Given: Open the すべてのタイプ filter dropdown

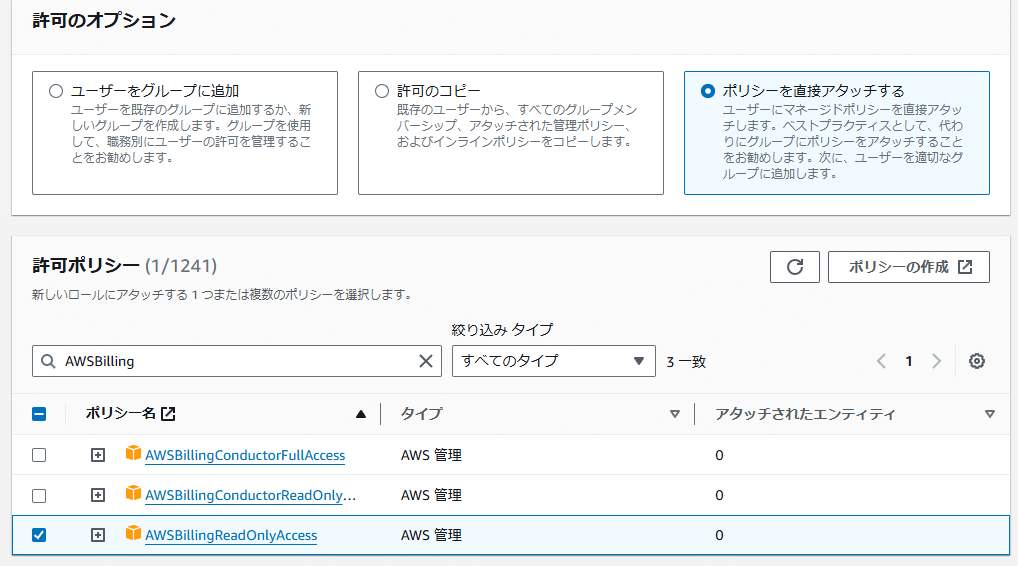Looking at the screenshot, I should tap(554, 361).
